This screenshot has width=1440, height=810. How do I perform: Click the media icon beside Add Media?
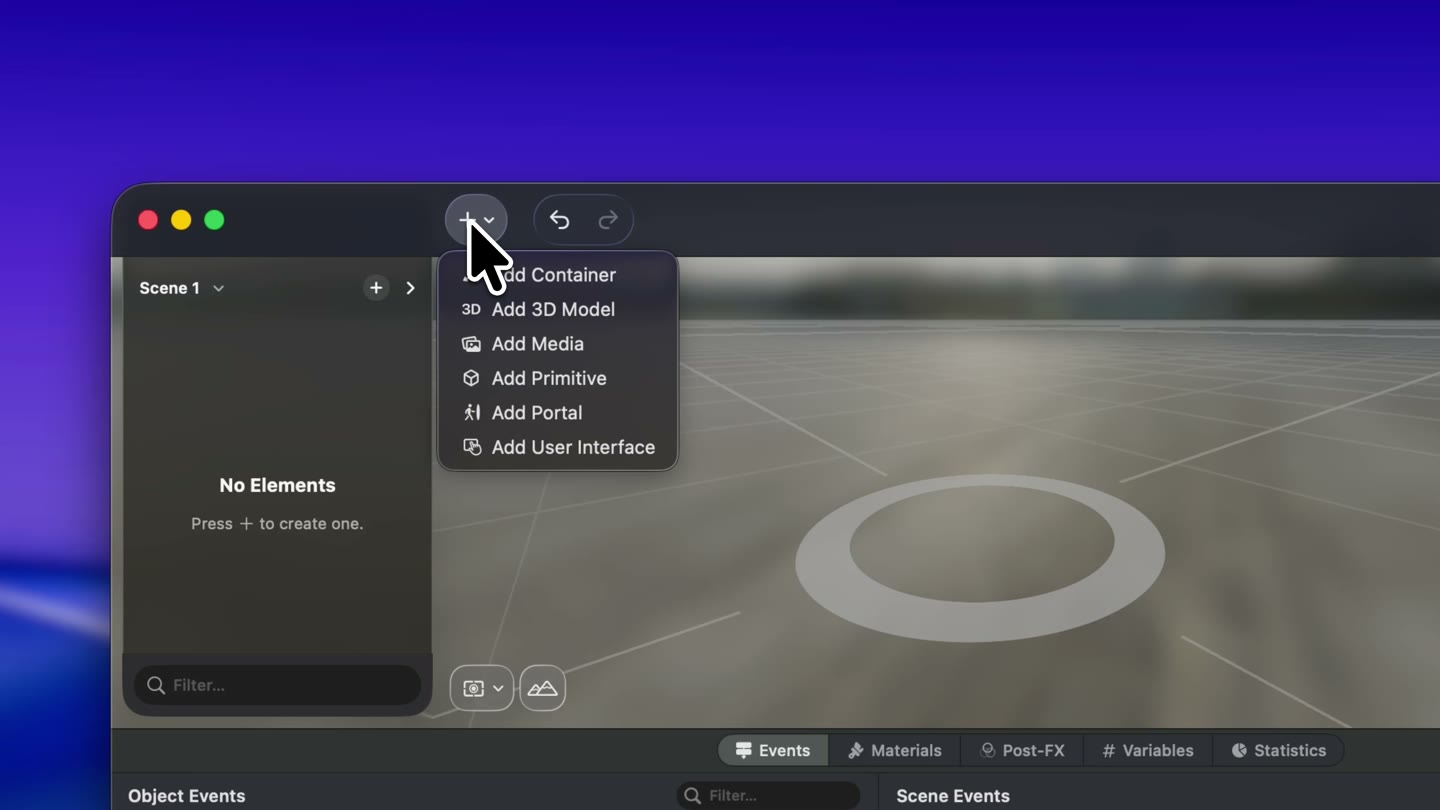[x=471, y=344]
